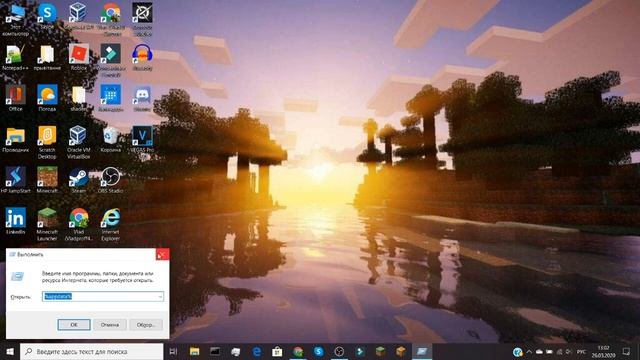Open the This PC (Этот компьютер) shortcut
The image size is (640, 360).
click(x=16, y=20)
